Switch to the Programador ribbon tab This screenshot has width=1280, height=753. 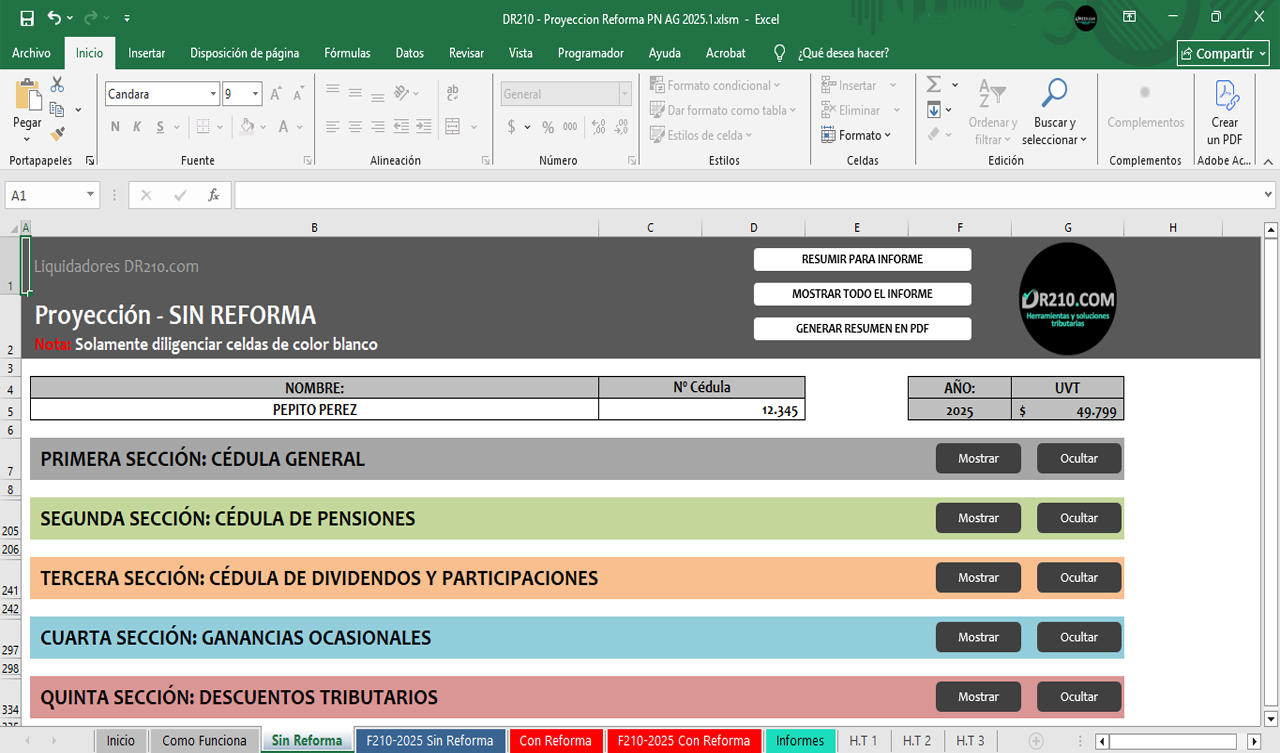pos(589,53)
